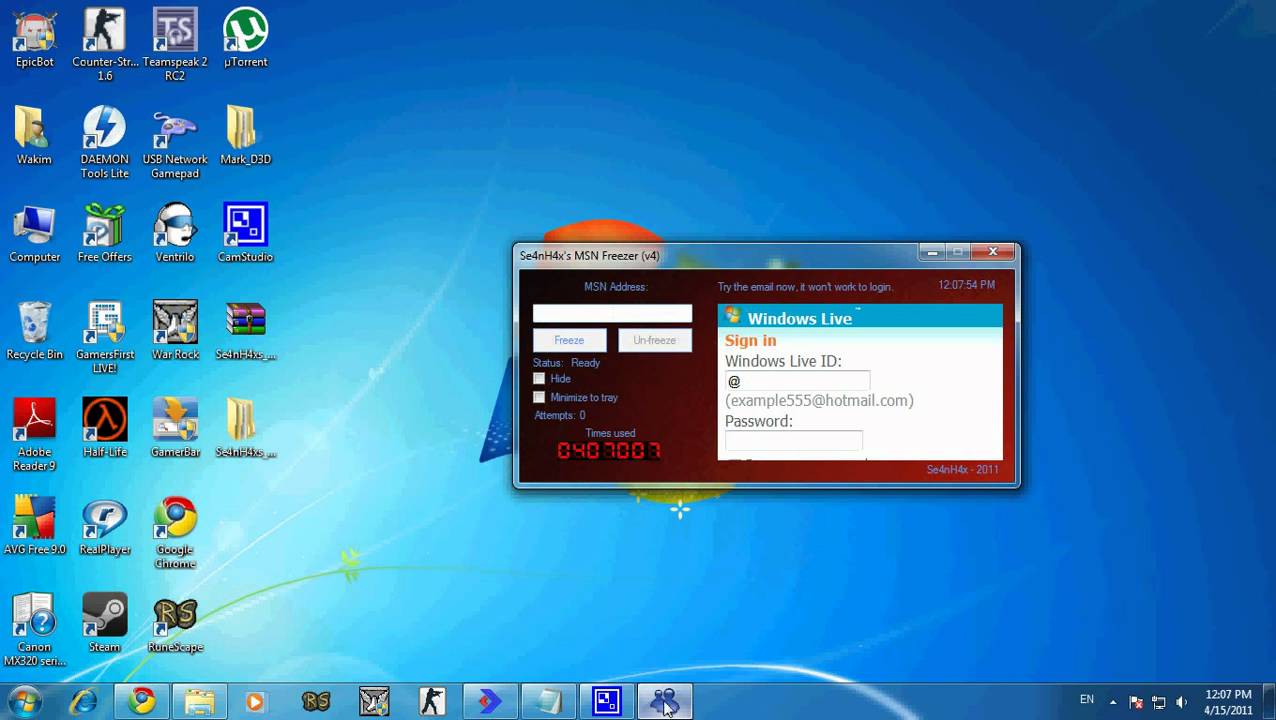Open Google Chrome desktop shortcut
Screen dimensions: 1276x720
175,533
